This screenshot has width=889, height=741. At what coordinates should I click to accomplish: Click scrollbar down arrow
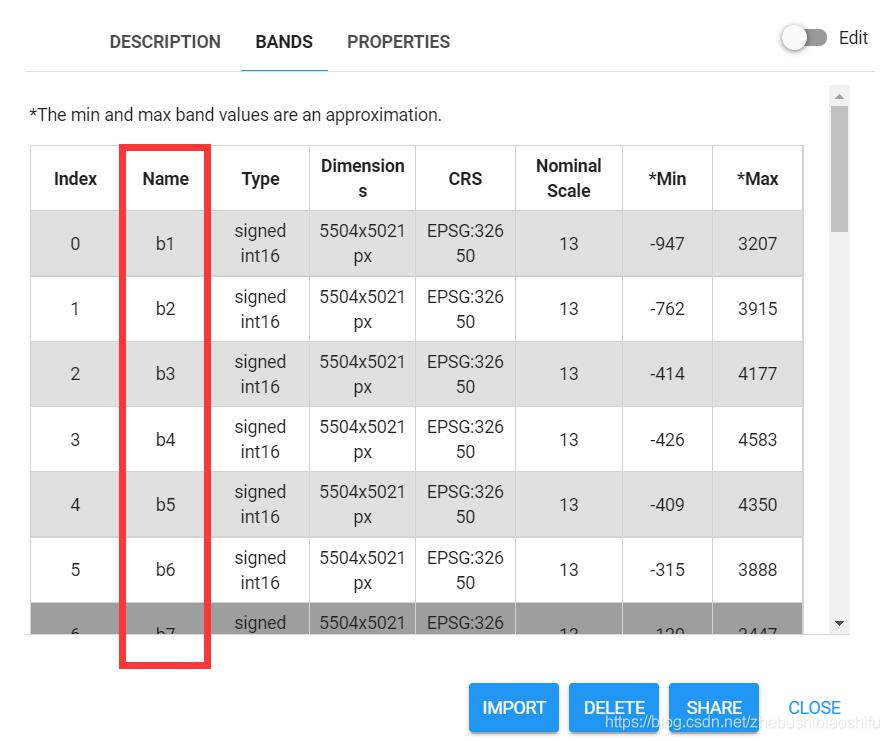(x=840, y=623)
